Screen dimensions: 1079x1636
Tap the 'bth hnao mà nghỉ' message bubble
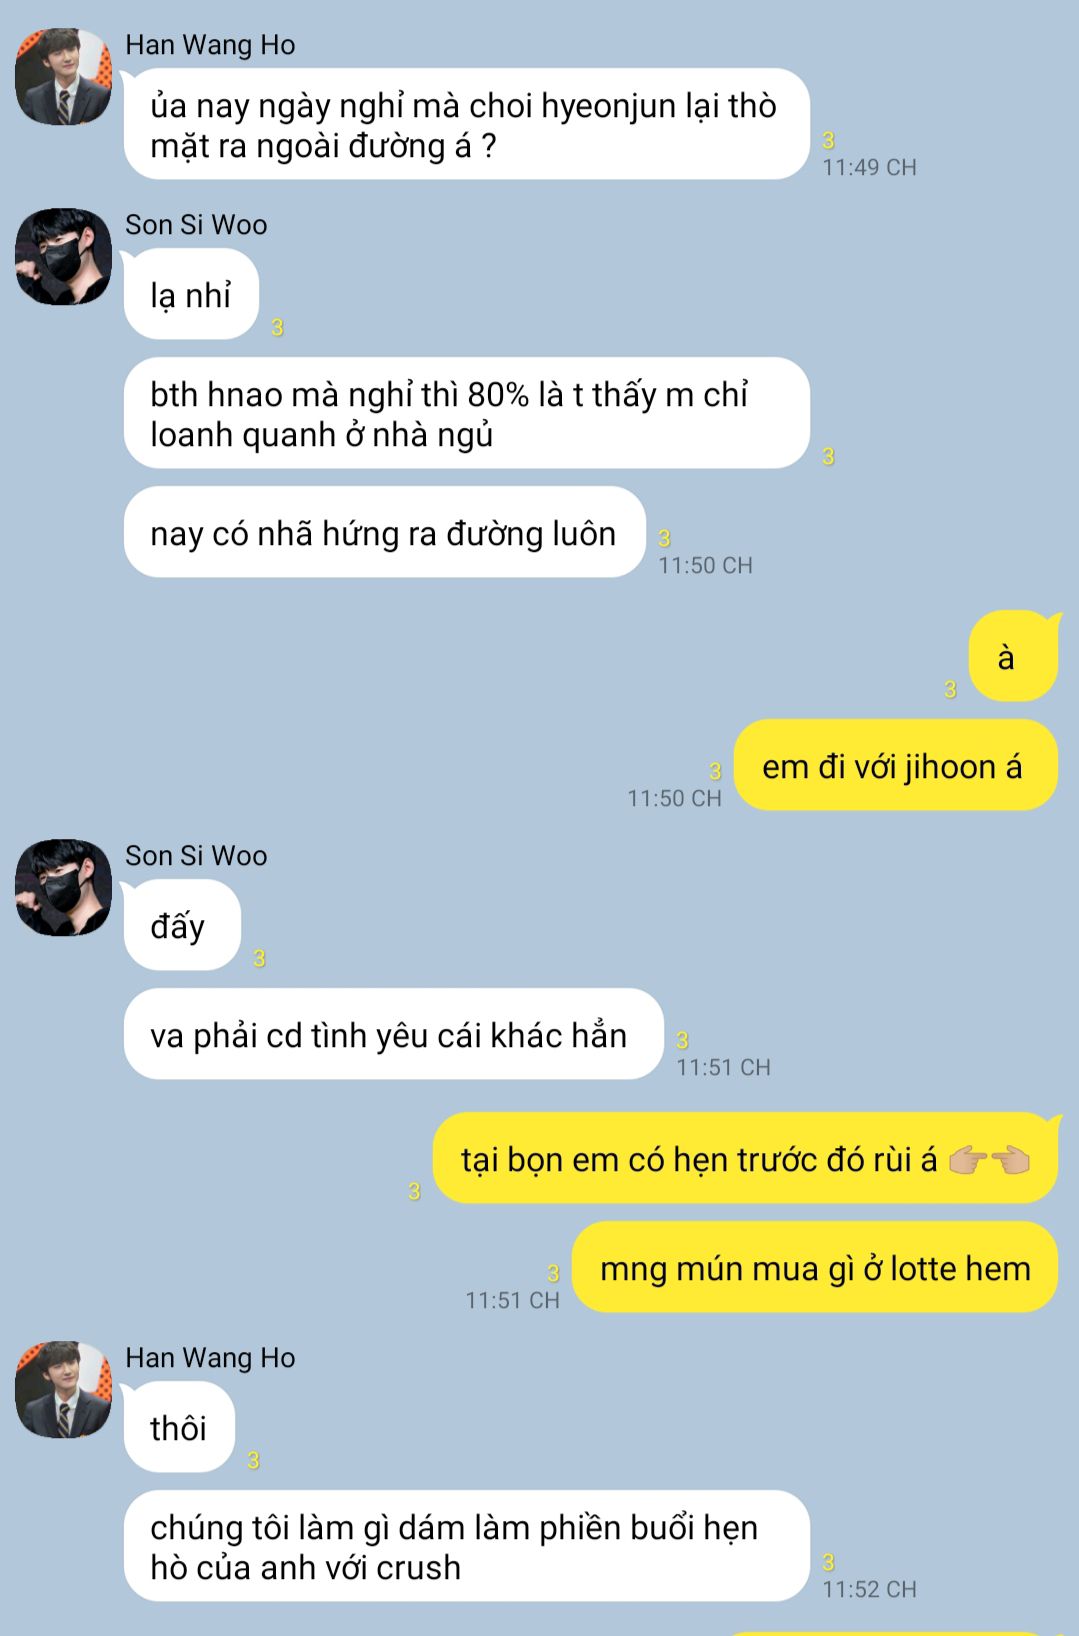(x=466, y=414)
